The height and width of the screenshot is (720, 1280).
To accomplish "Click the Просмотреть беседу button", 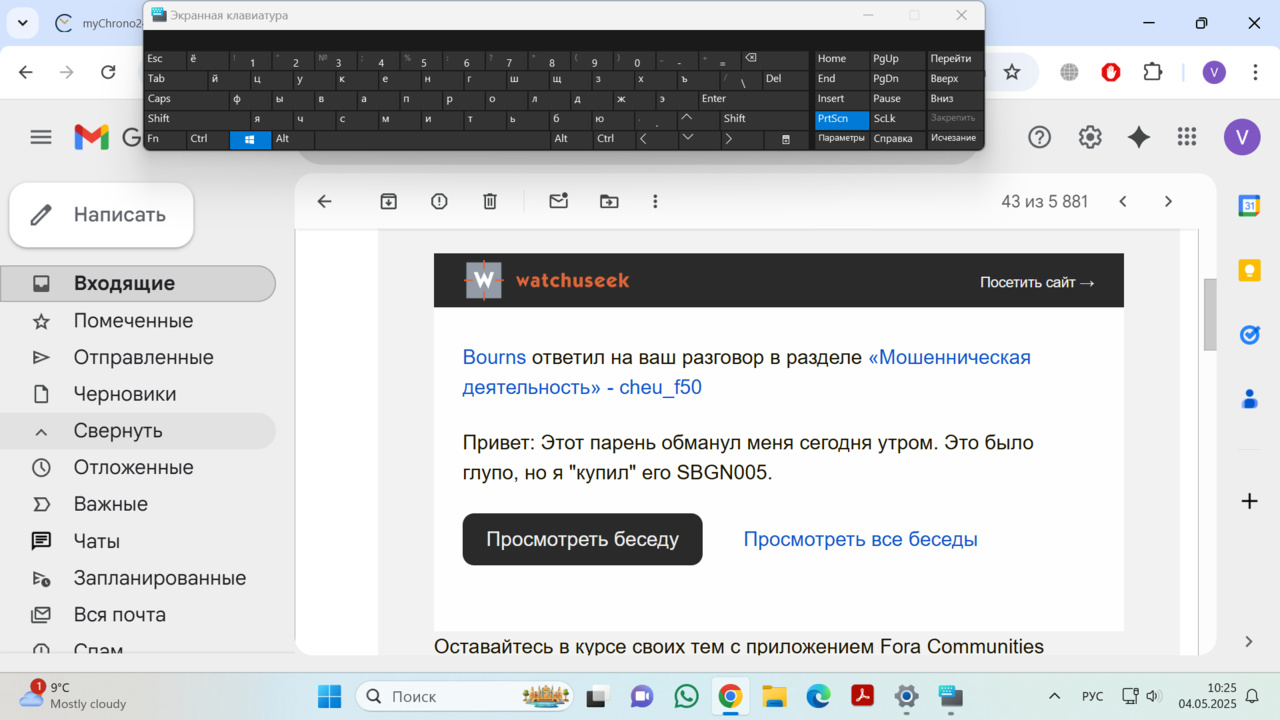I will 582,539.
